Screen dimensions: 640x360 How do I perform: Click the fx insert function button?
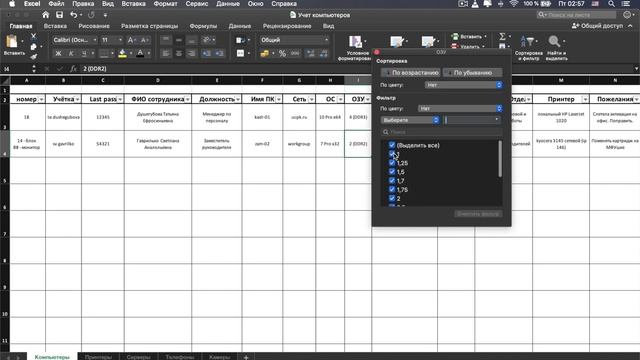click(73, 69)
